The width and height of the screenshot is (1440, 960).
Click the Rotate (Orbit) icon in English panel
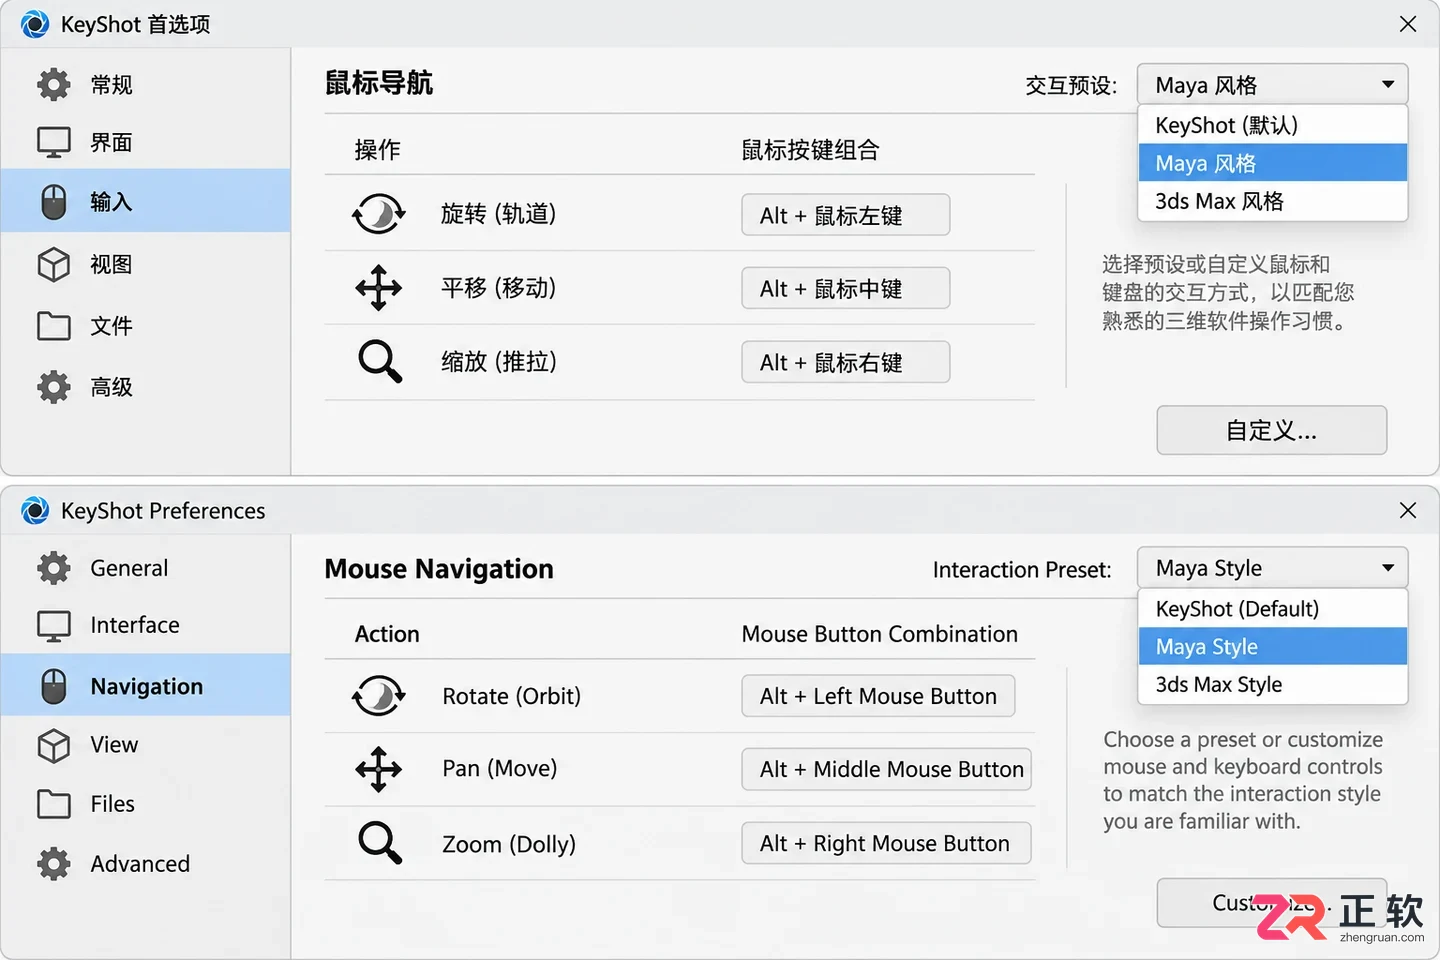click(379, 696)
